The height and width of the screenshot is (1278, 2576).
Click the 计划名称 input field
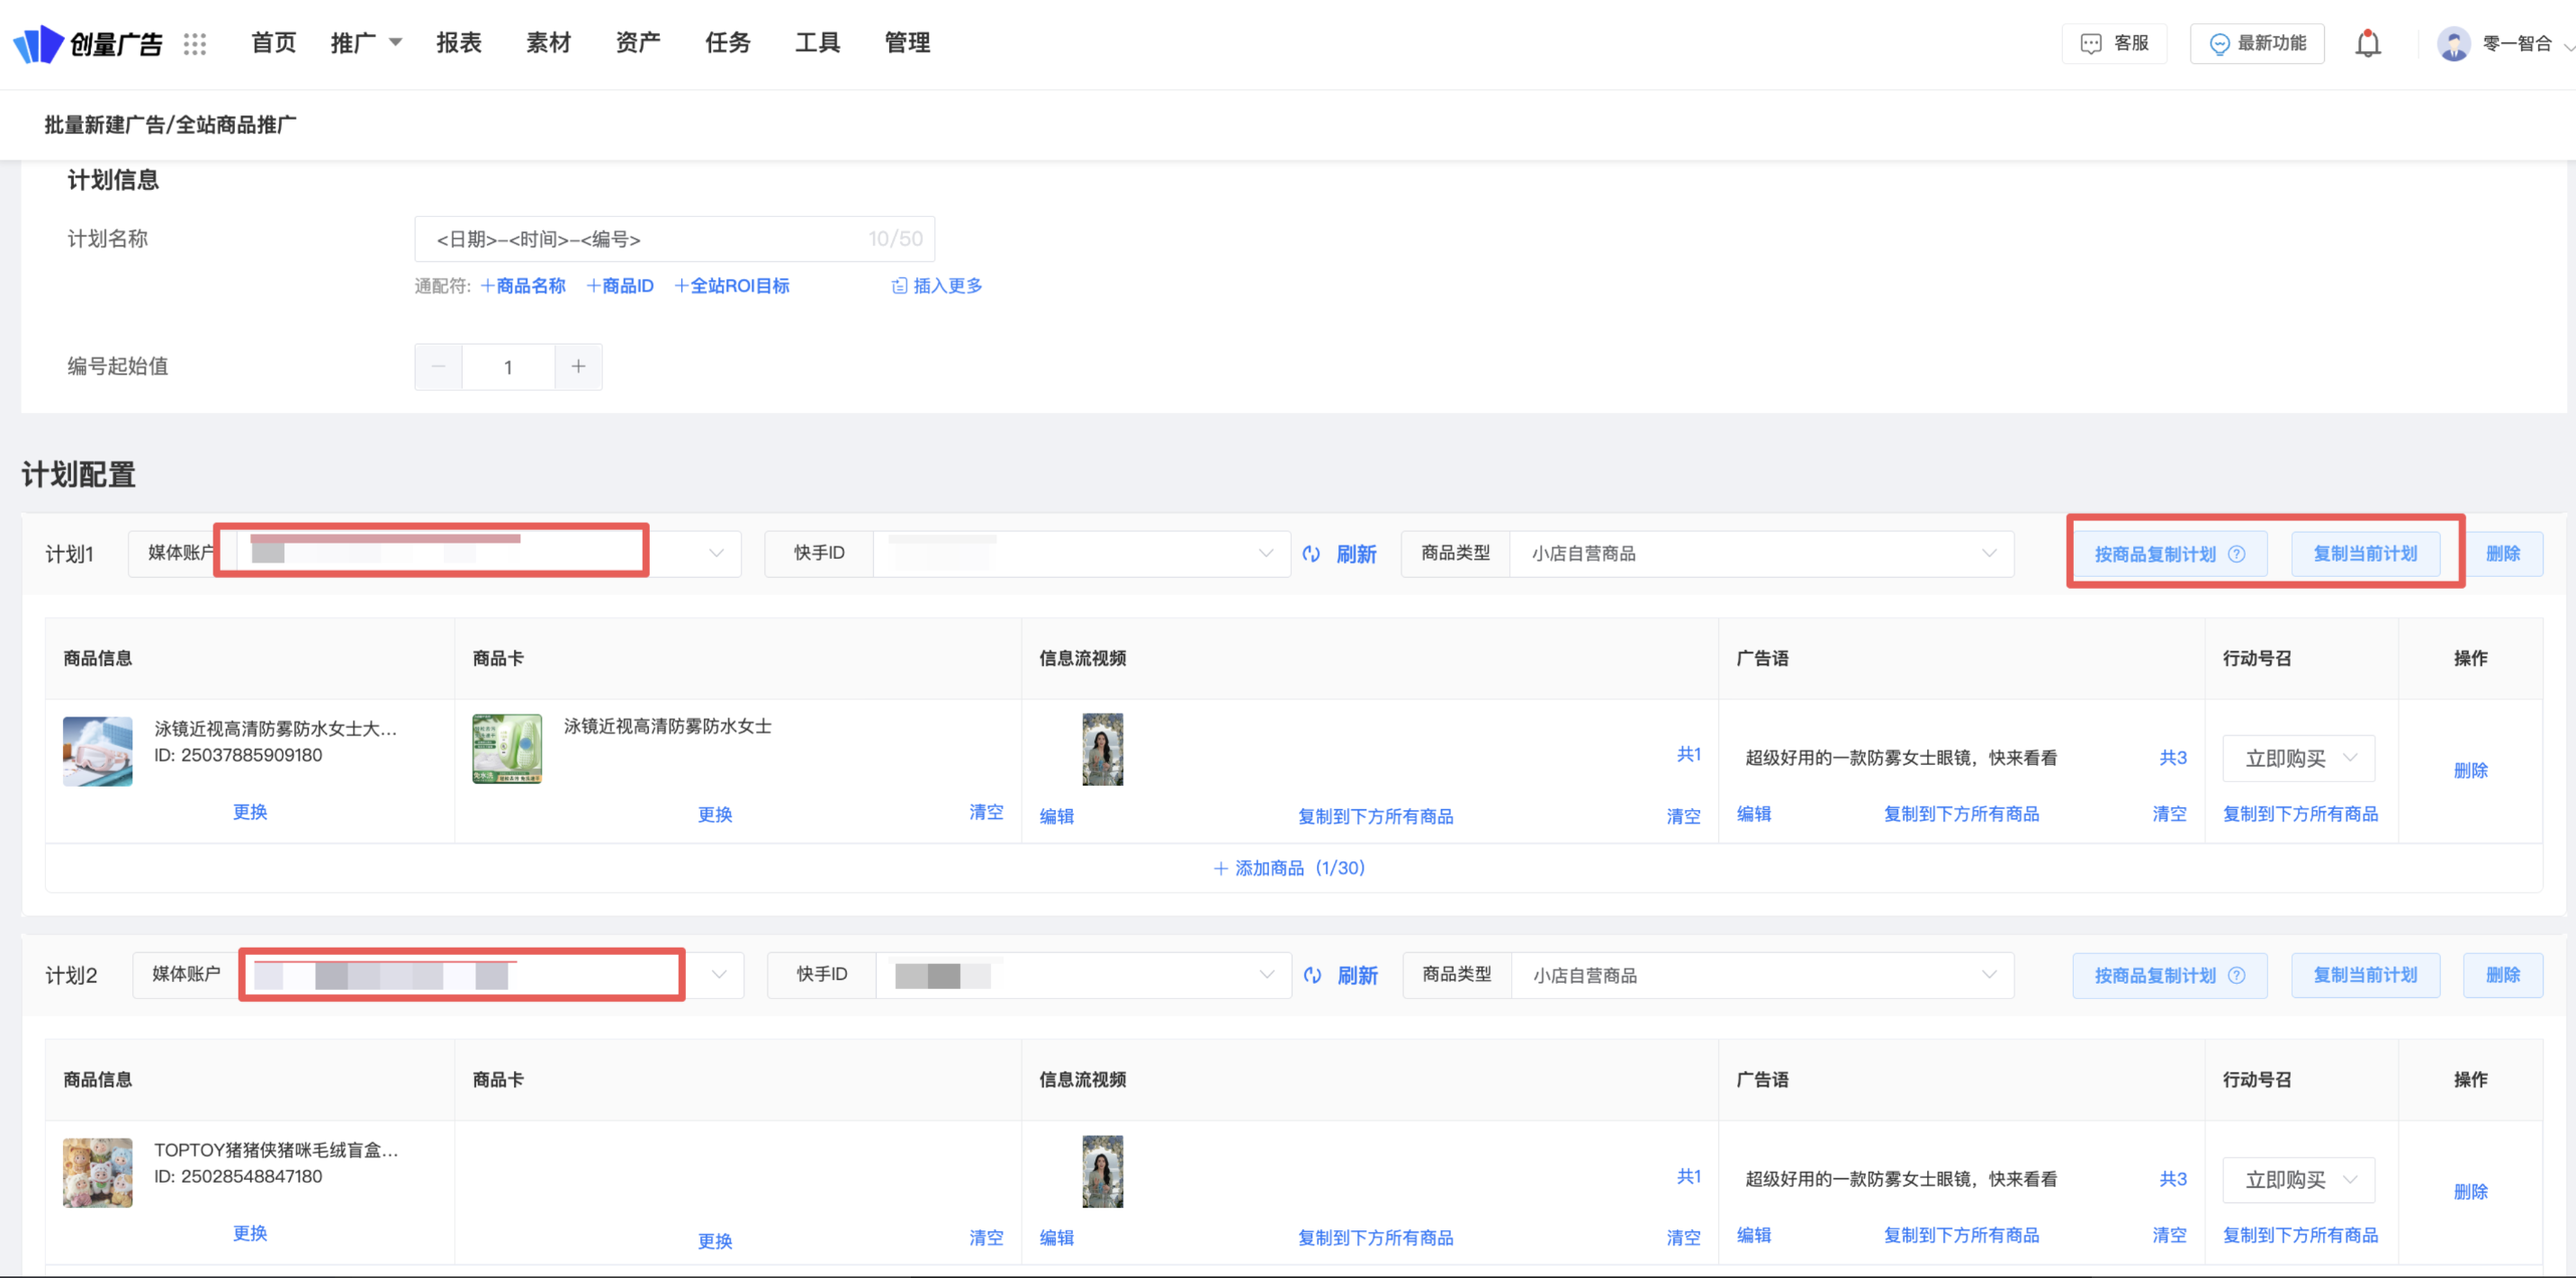click(674, 239)
